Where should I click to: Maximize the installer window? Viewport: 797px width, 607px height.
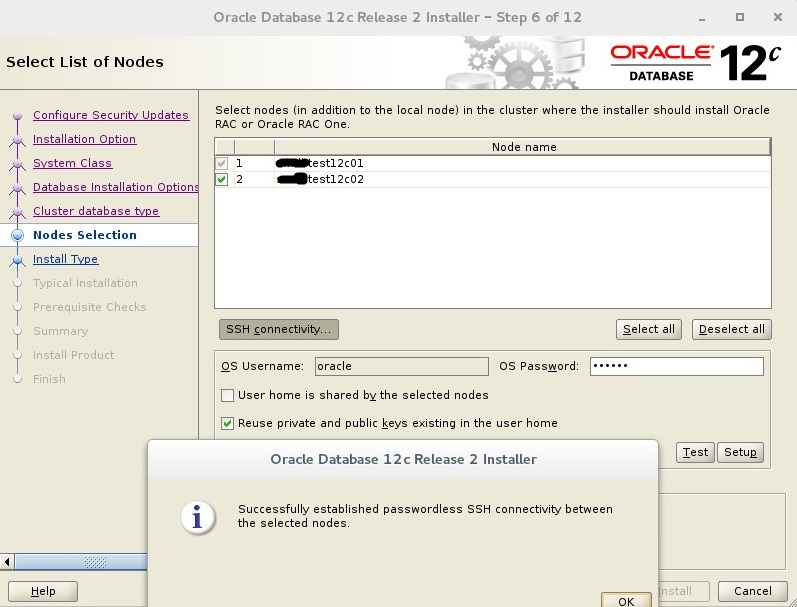740,17
